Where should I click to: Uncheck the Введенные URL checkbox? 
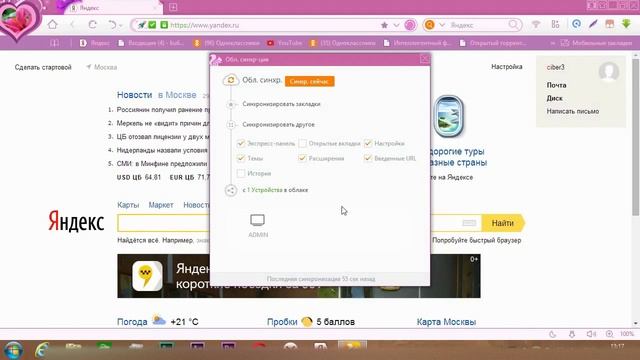(368, 158)
